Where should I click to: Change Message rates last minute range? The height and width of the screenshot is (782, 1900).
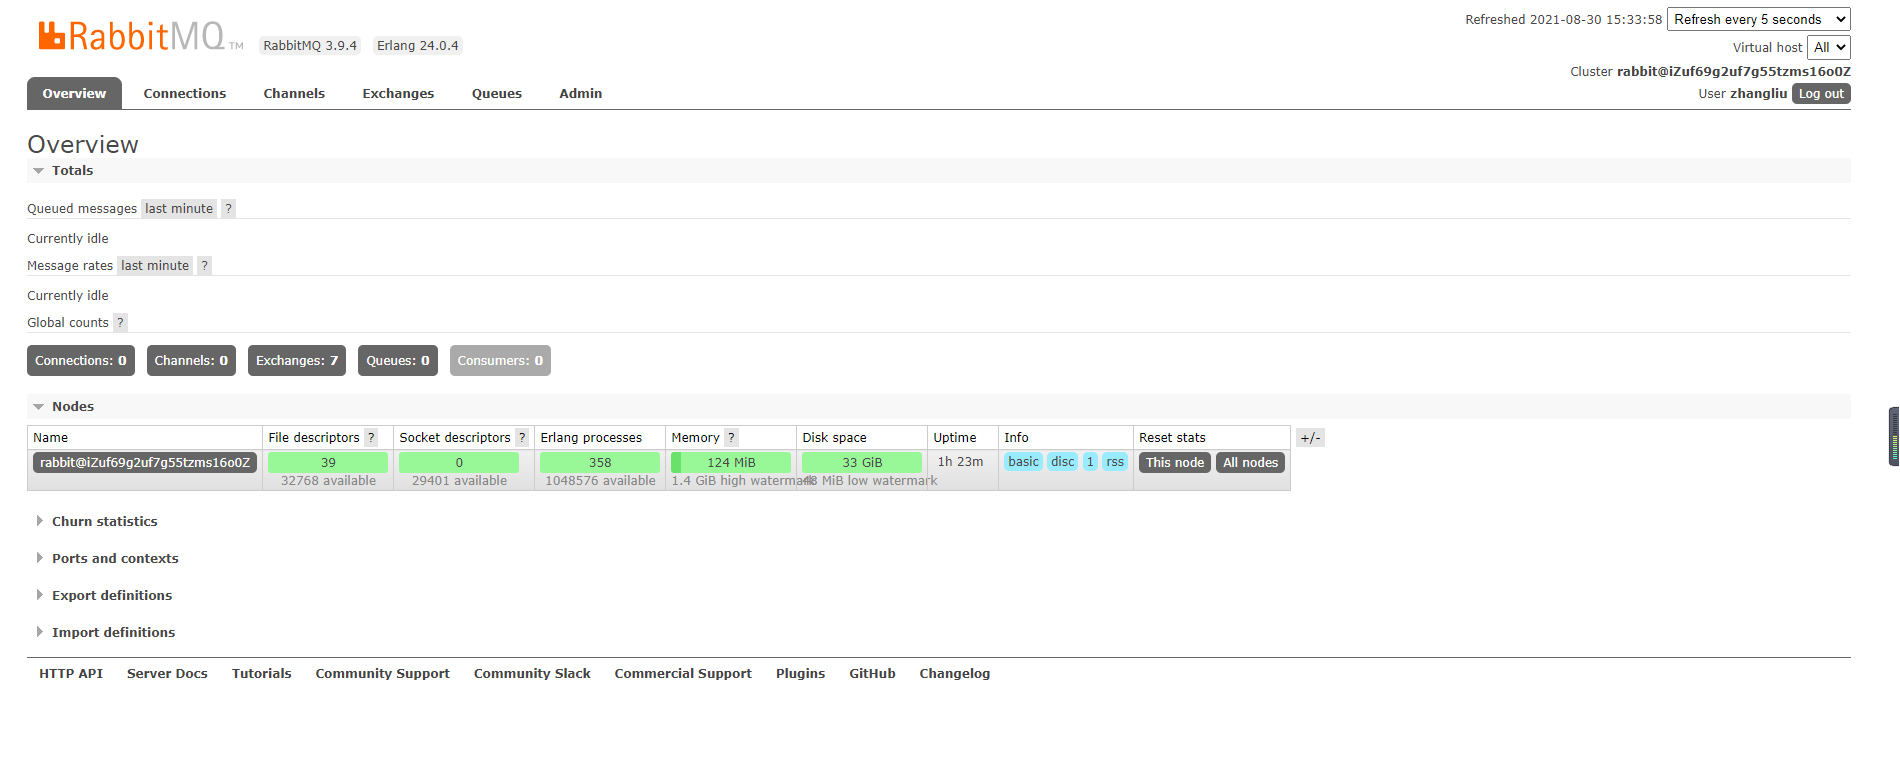click(x=155, y=265)
